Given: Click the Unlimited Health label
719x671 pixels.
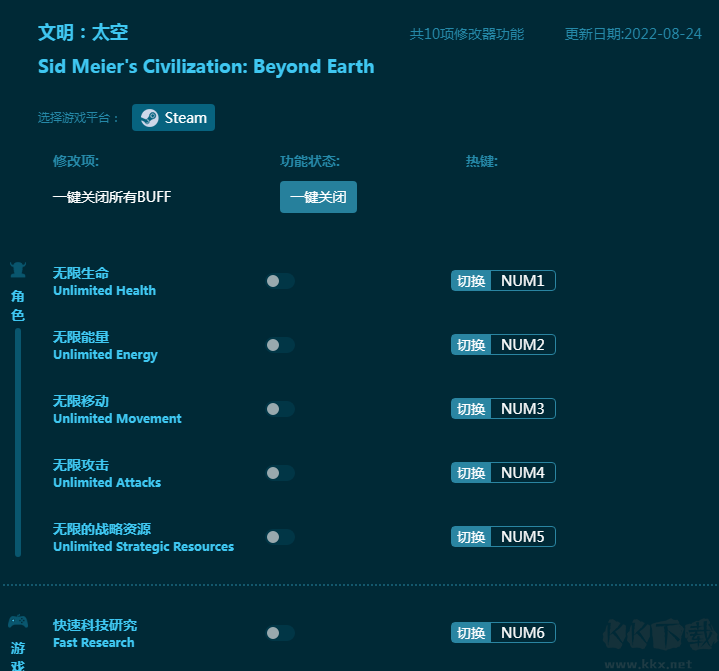Looking at the screenshot, I should point(105,291).
